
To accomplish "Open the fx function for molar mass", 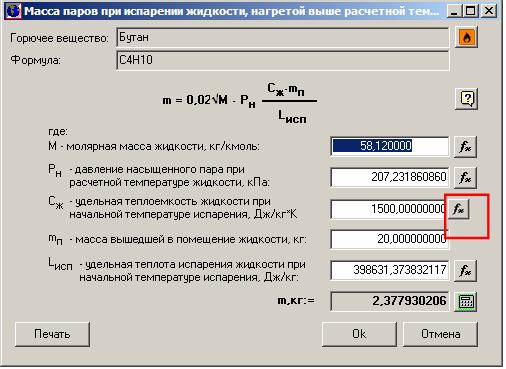I will (465, 147).
